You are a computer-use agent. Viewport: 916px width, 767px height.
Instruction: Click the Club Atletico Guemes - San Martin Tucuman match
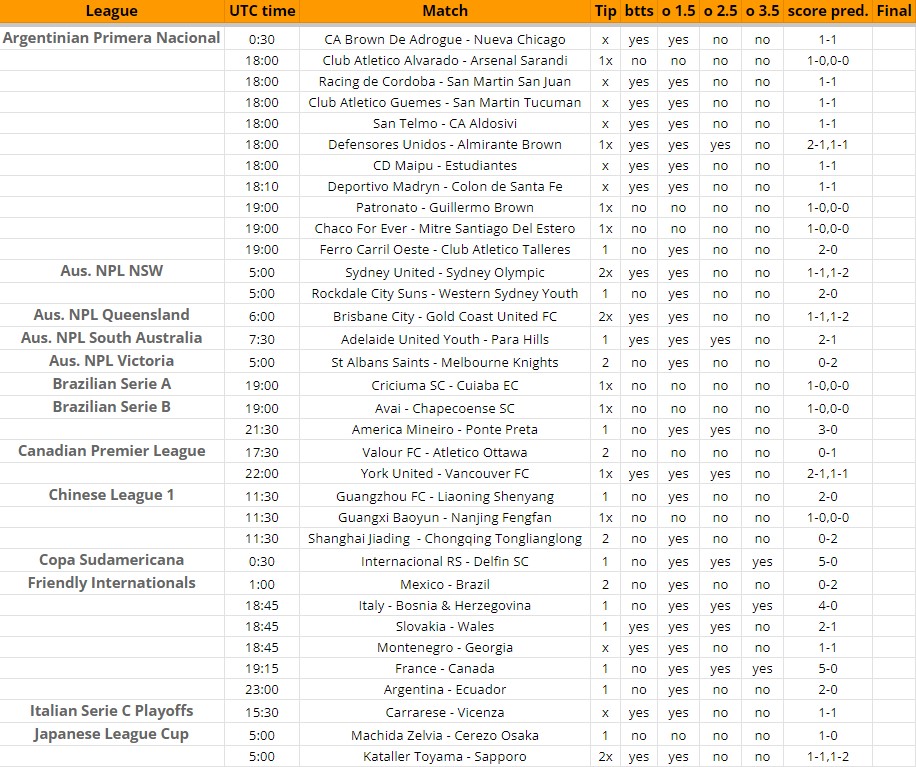[445, 103]
